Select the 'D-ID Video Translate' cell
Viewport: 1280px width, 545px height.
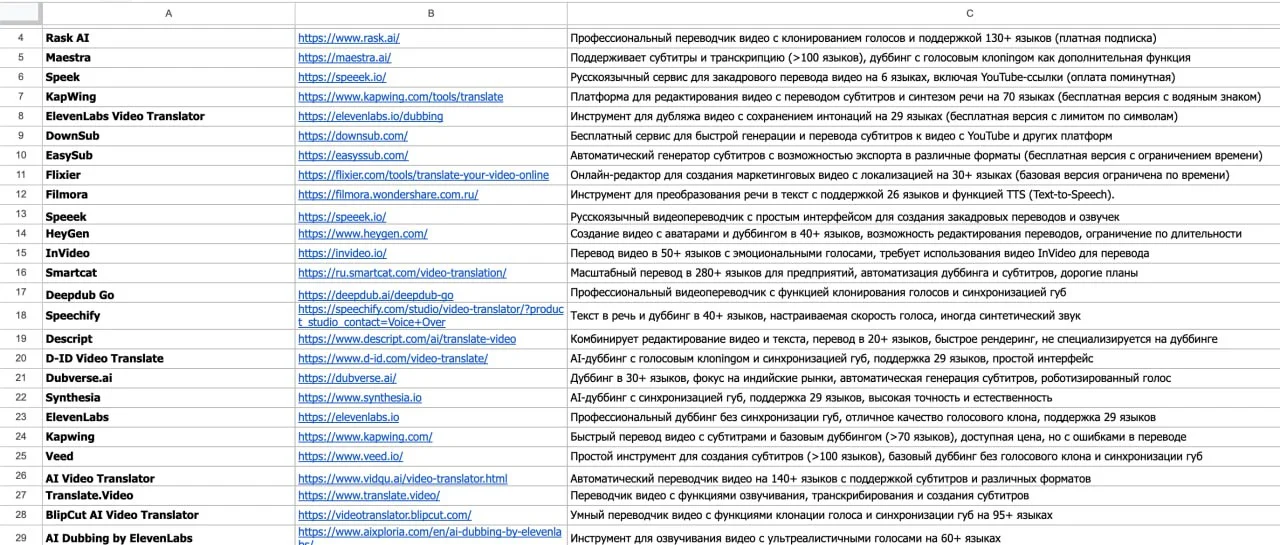pyautogui.click(x=168, y=358)
